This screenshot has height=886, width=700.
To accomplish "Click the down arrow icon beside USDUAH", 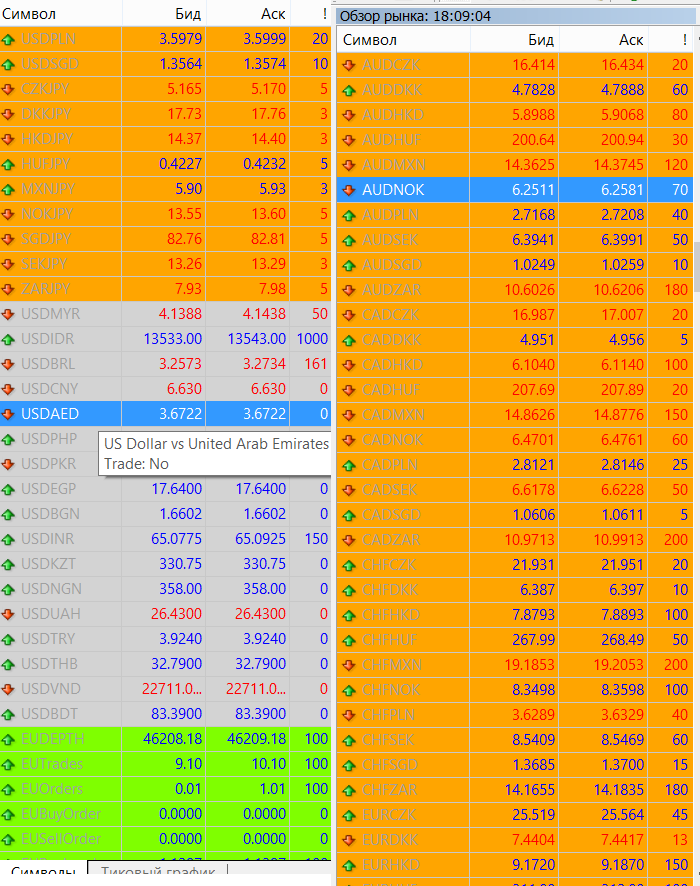I will pos(8,614).
